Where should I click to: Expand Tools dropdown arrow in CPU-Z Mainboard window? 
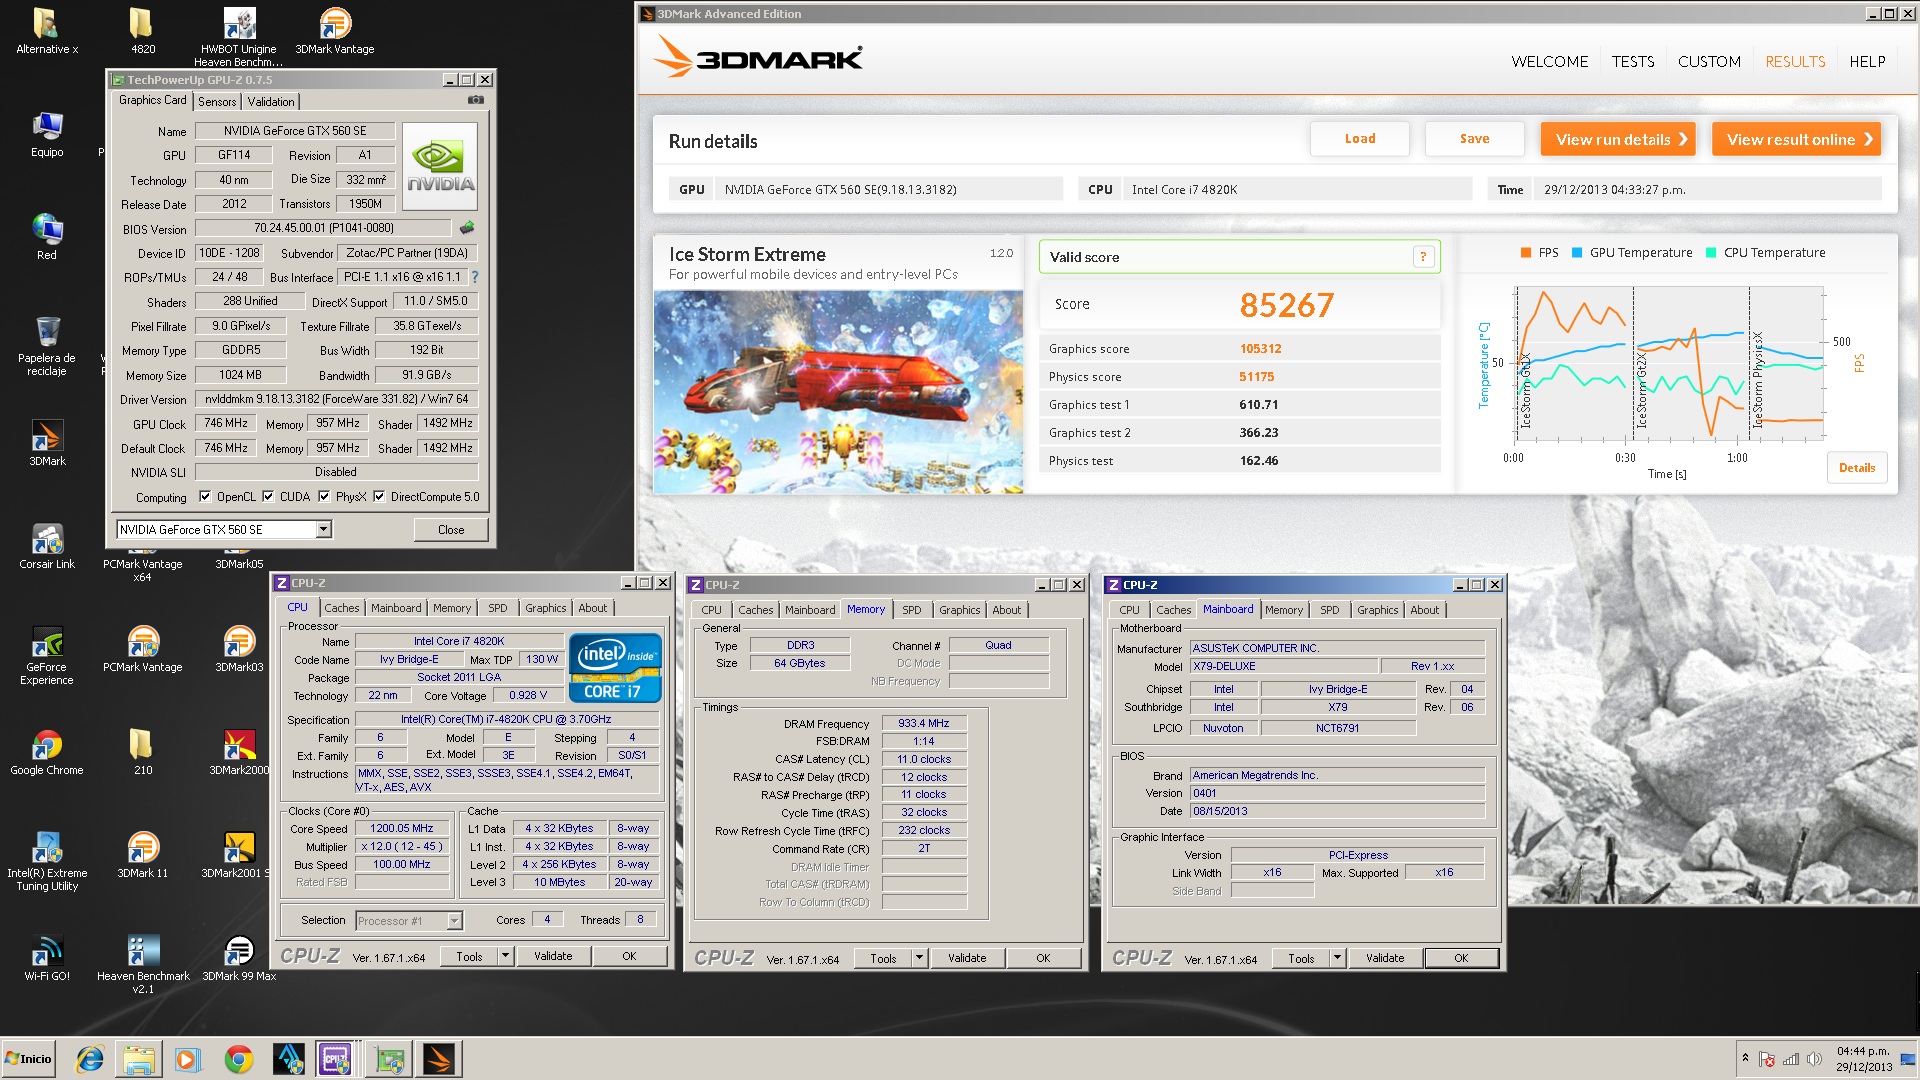[1338, 958]
